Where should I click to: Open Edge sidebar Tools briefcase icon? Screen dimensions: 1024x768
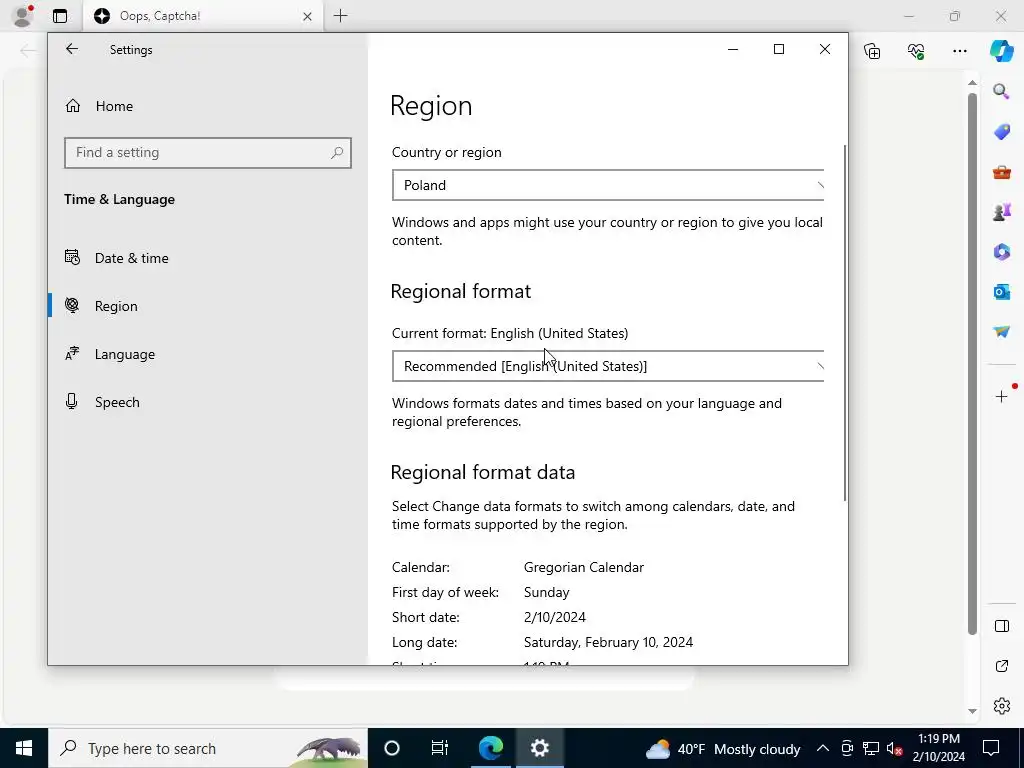tap(1001, 172)
